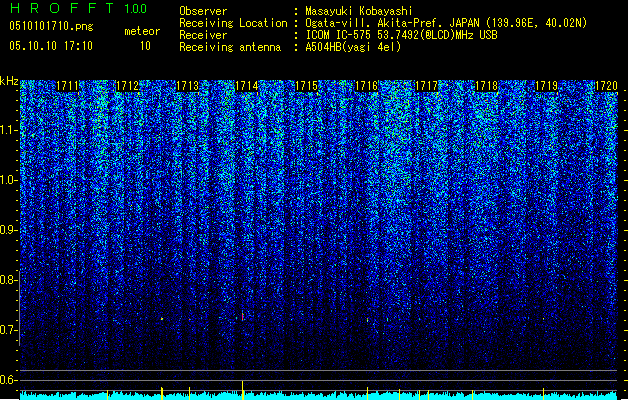Select the 1.0 frequency axis label
Viewport: 629px width, 400px height.
coord(8,180)
